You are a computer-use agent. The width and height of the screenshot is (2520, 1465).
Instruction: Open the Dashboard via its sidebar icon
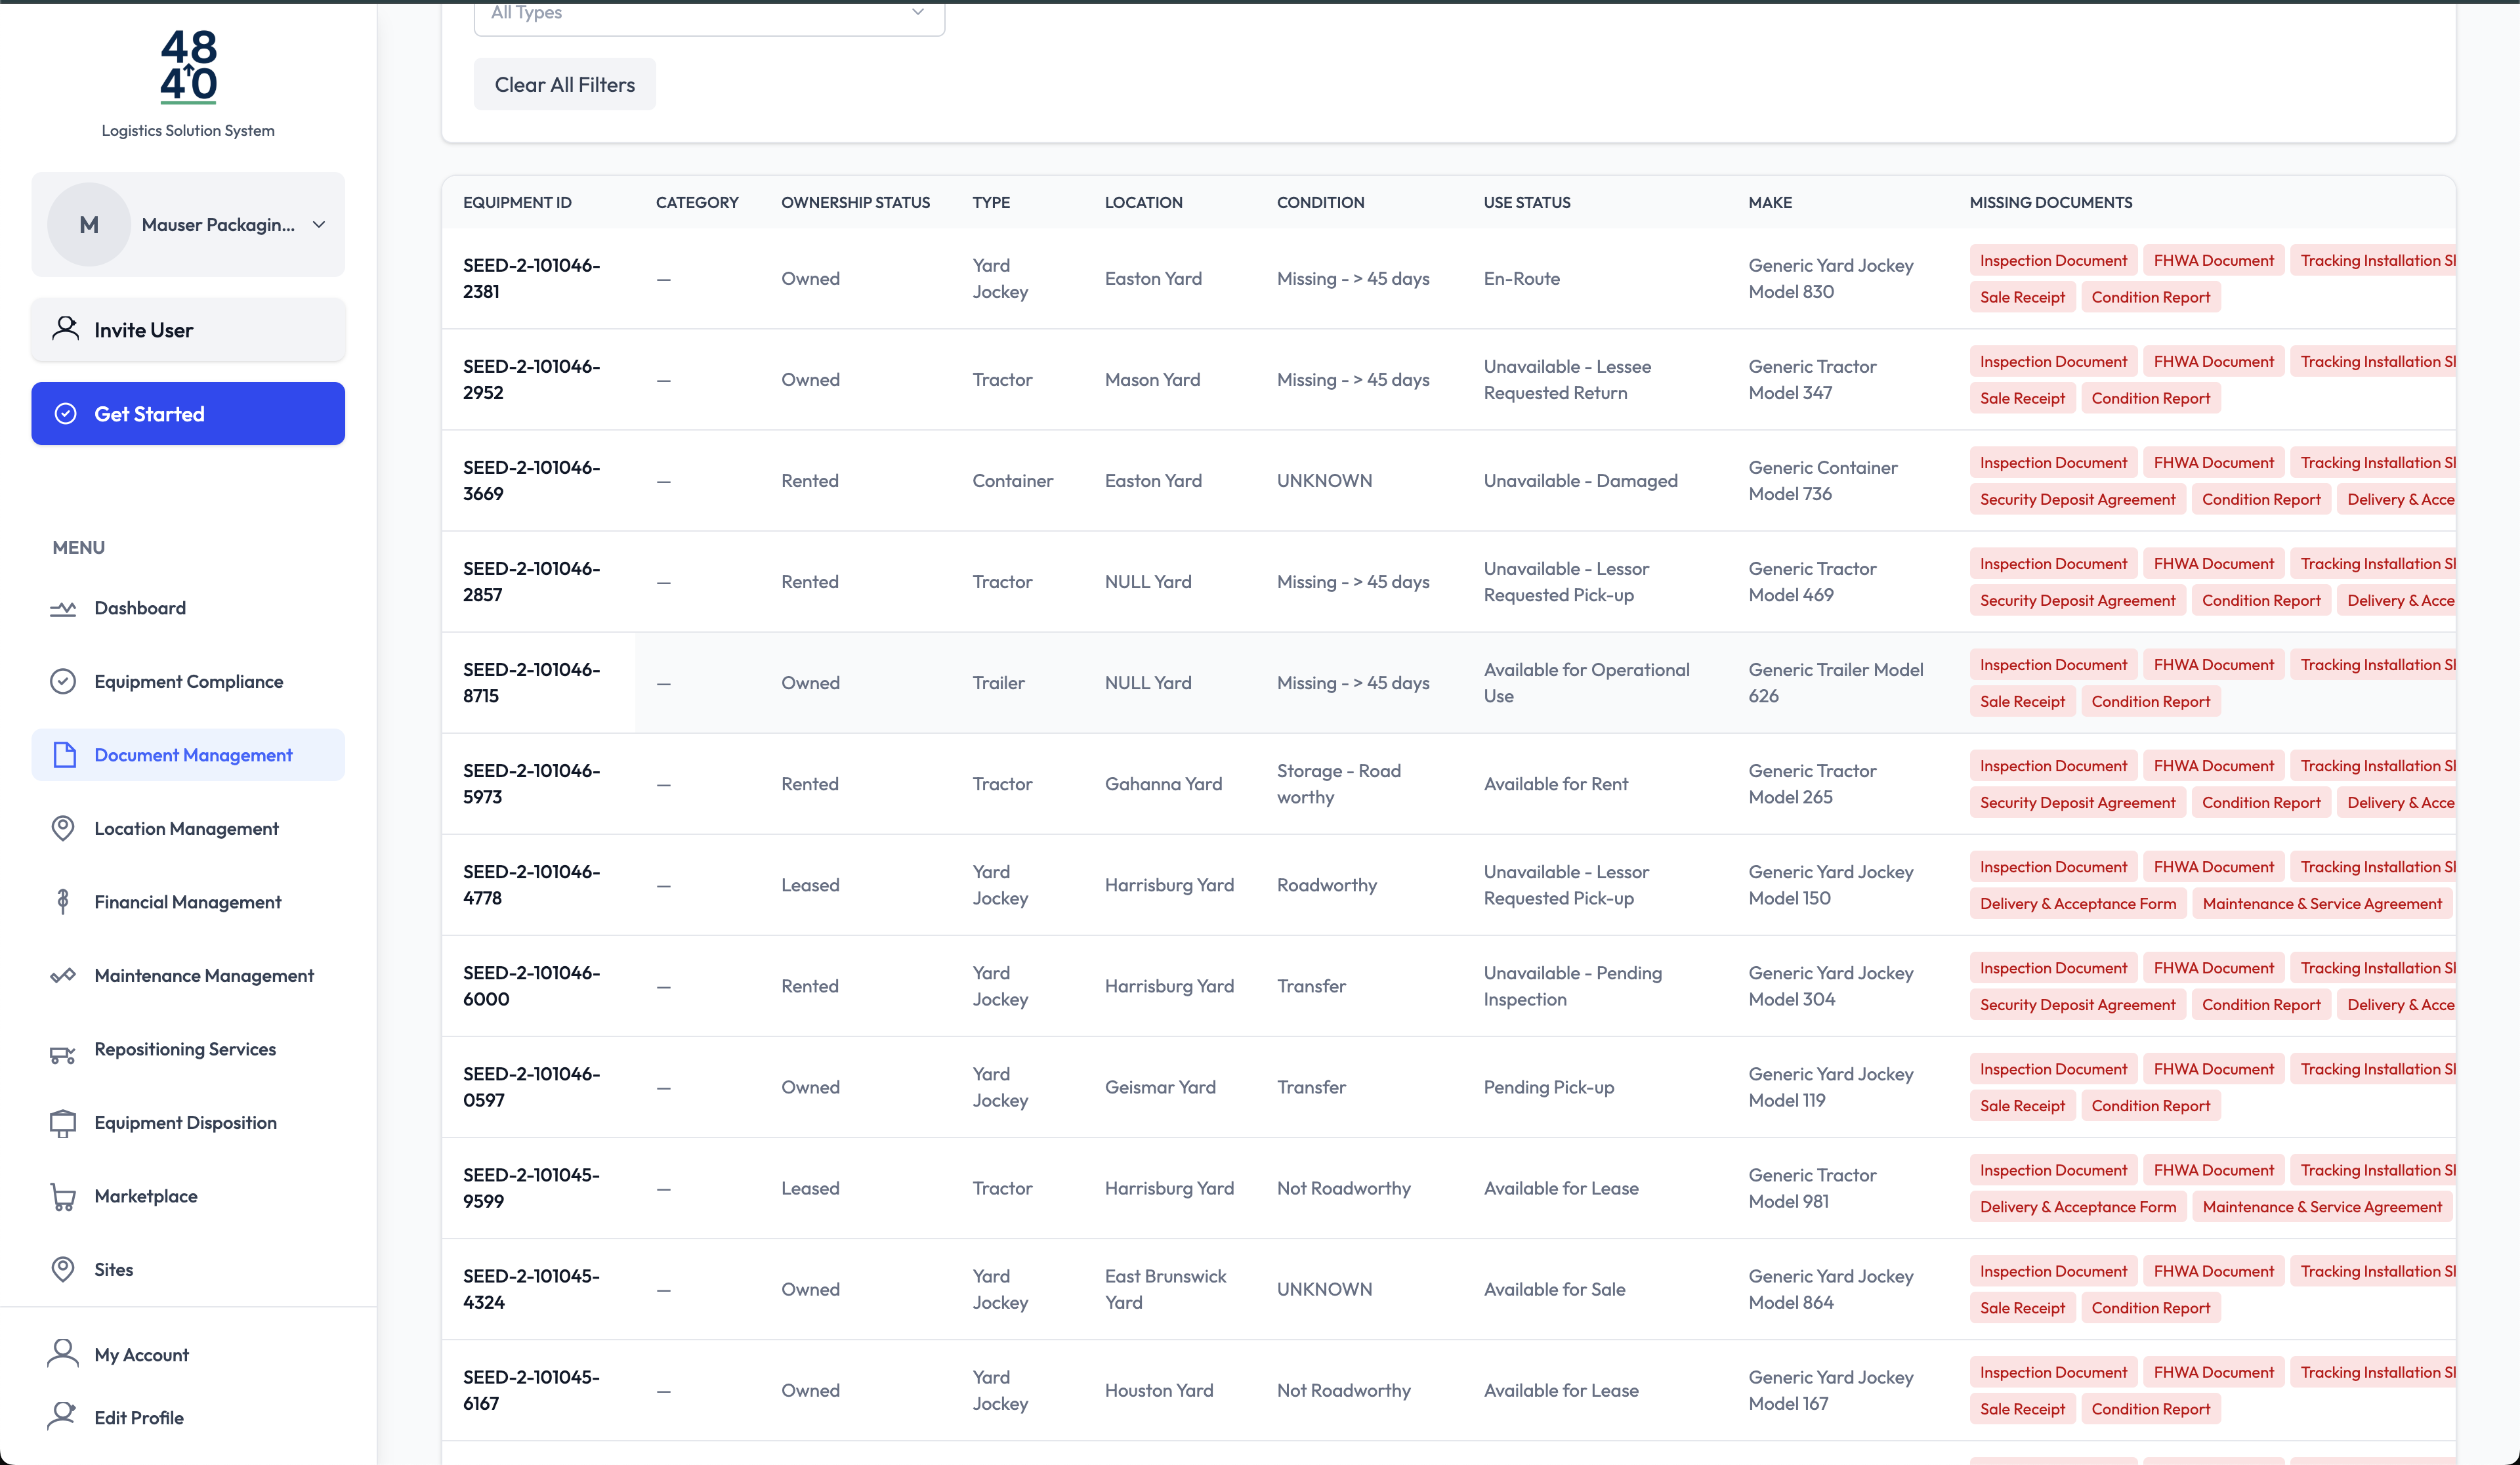(x=63, y=607)
